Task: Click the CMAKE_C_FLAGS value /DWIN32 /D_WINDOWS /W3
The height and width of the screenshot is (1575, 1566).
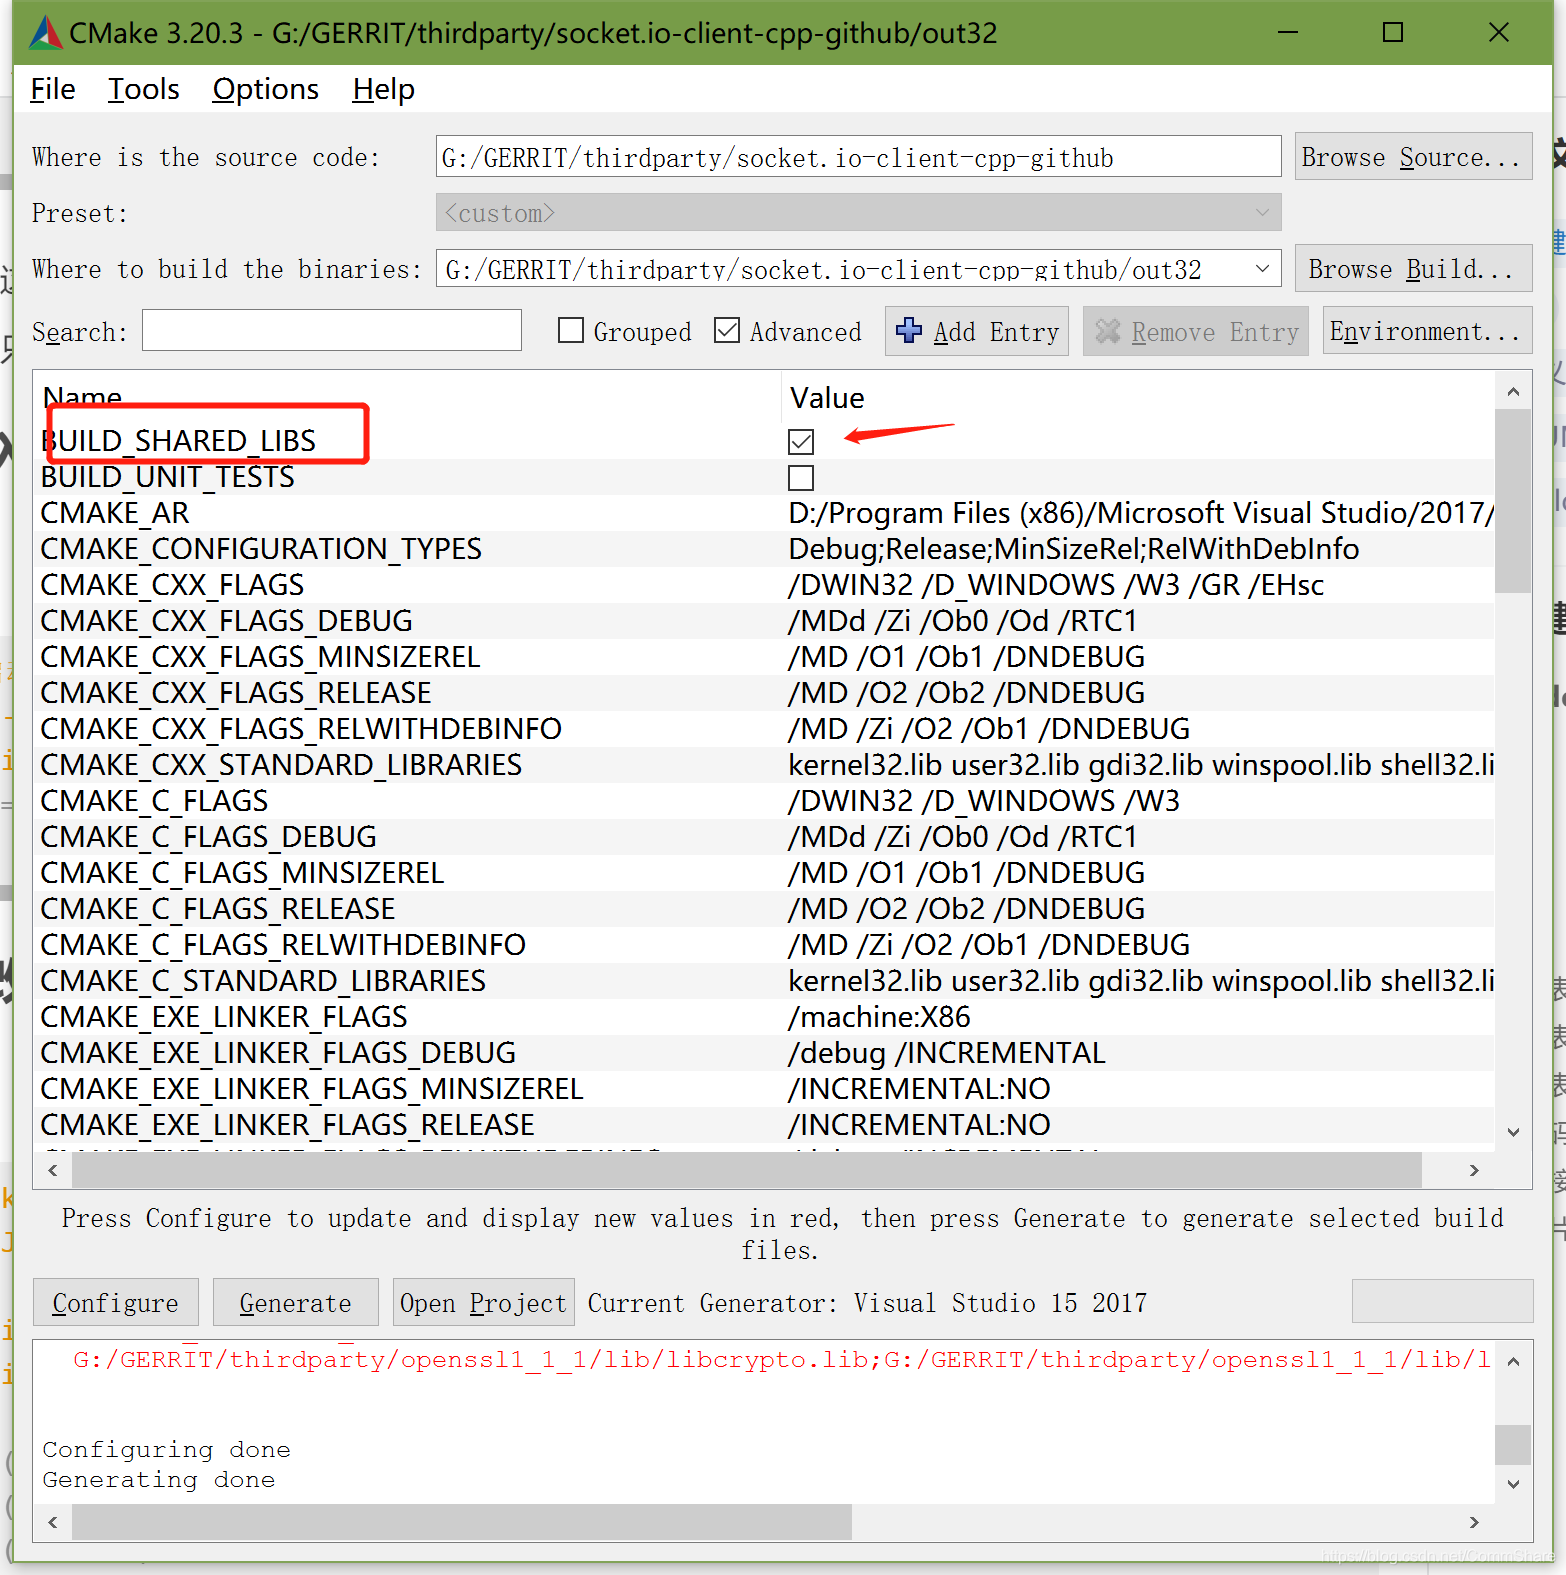Action: (984, 801)
